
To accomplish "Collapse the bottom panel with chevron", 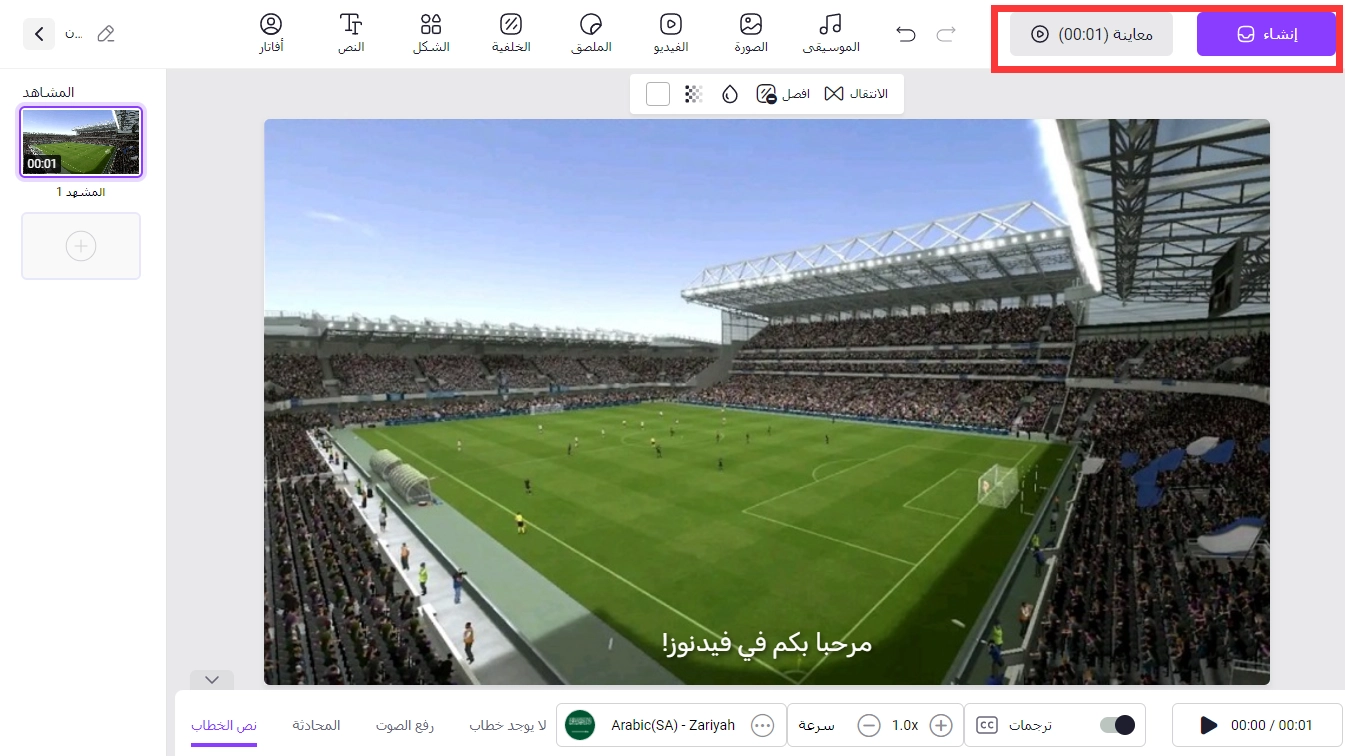I will (212, 679).
